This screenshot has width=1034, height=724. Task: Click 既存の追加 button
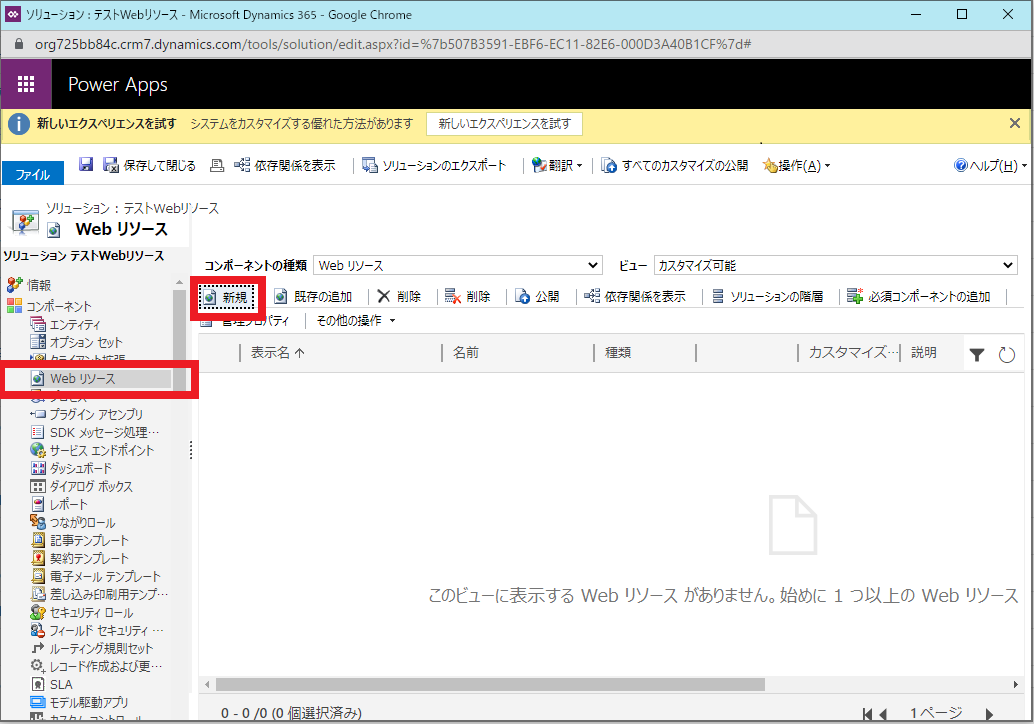[313, 297]
